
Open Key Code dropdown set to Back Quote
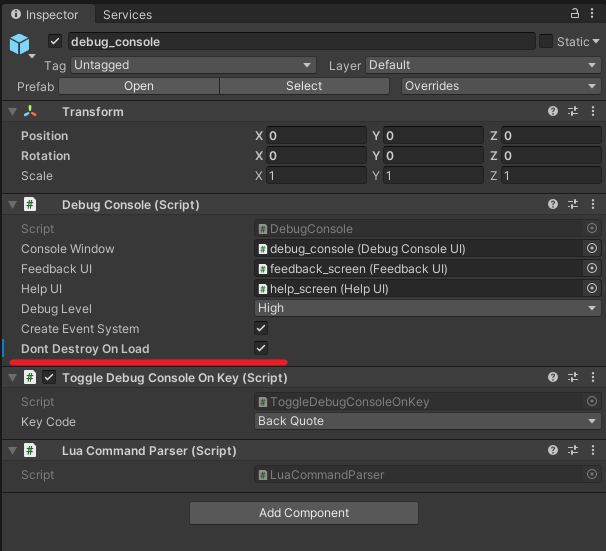point(428,421)
